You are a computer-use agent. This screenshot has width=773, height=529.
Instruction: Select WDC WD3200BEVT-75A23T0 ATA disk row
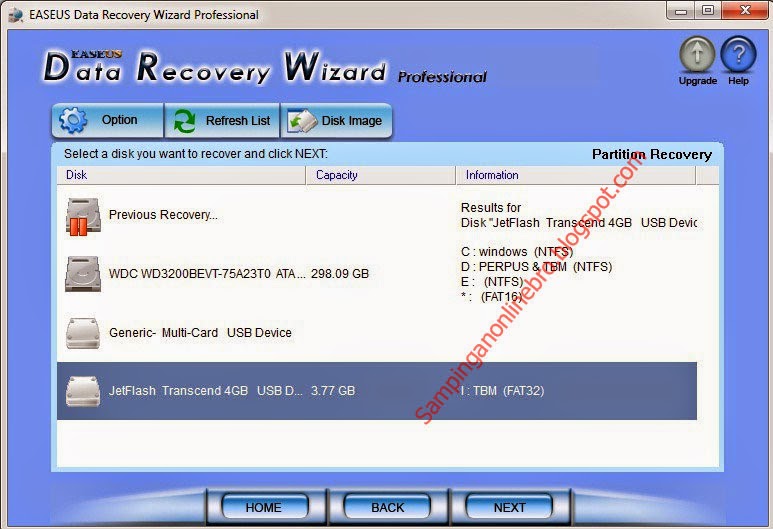click(x=377, y=274)
